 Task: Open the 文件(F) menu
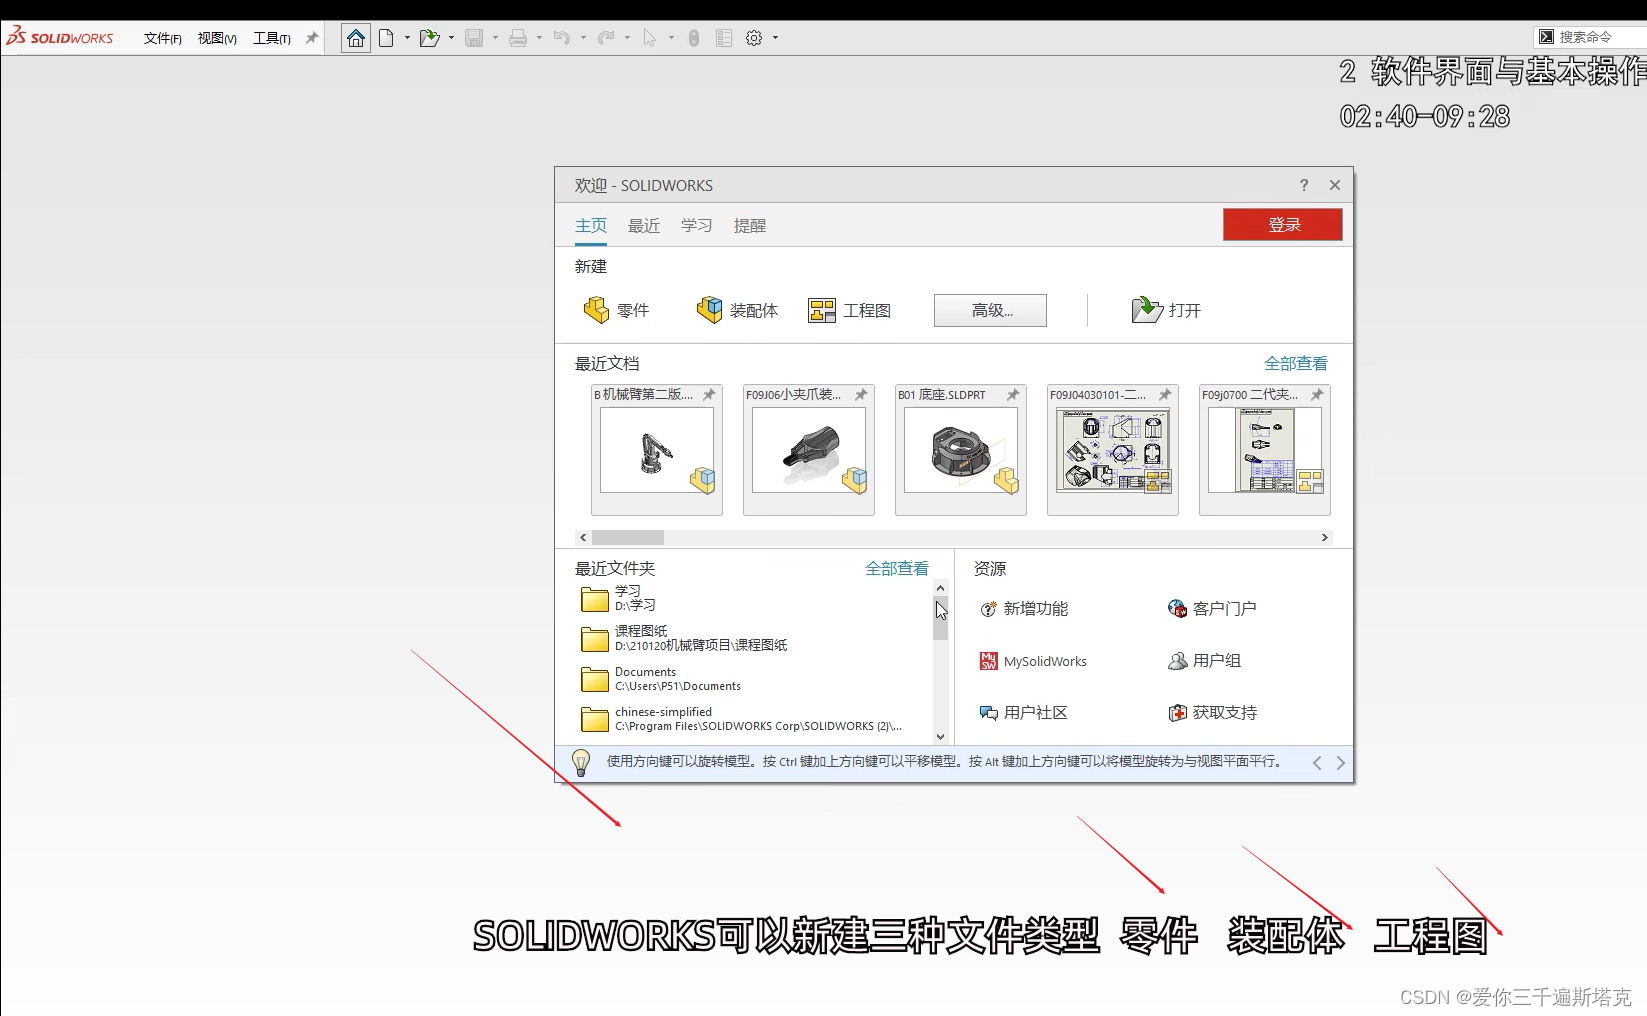coord(162,38)
